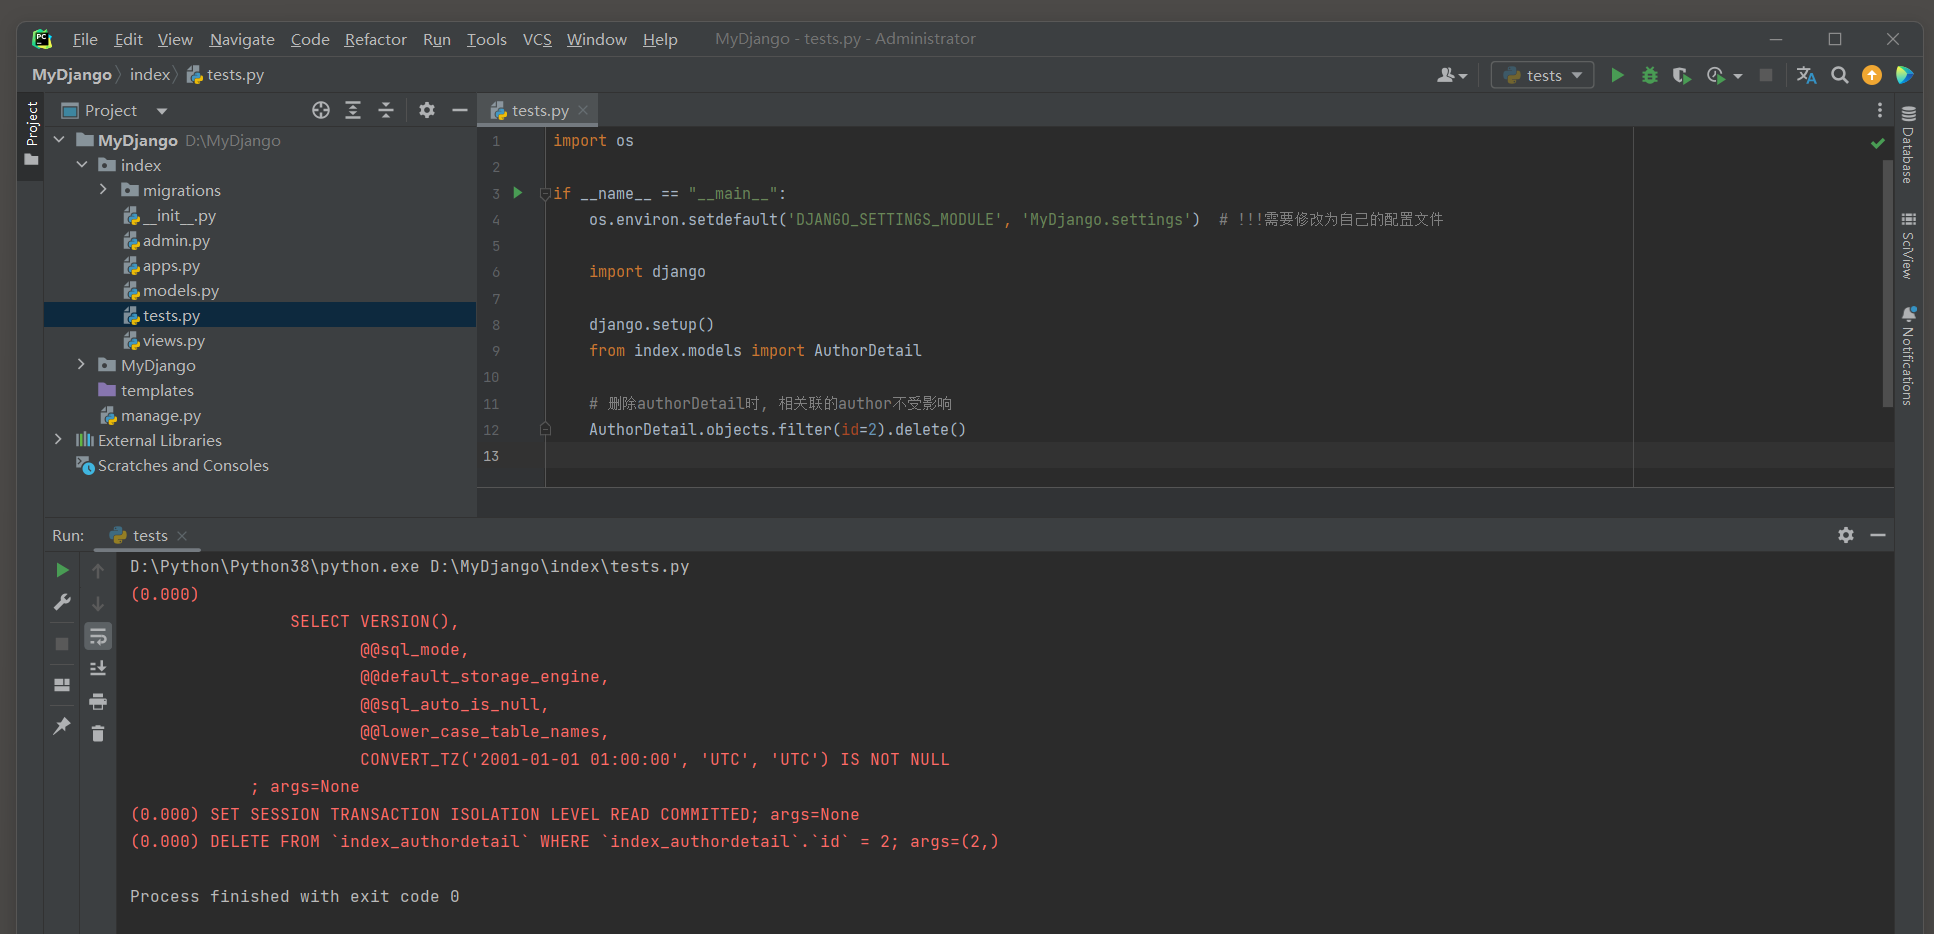Open run configuration wrench icon

tap(62, 602)
